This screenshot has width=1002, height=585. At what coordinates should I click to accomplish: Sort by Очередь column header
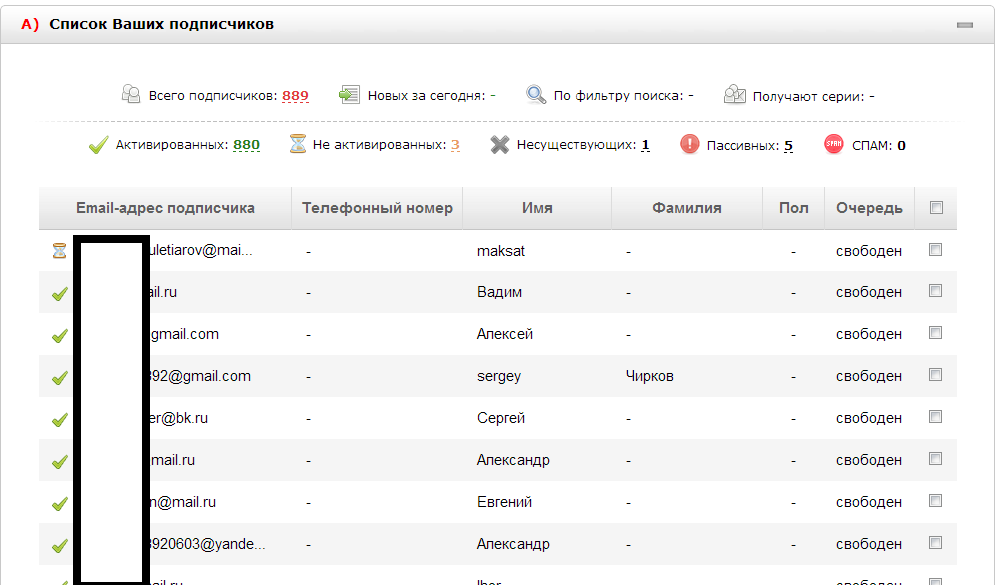pos(869,208)
